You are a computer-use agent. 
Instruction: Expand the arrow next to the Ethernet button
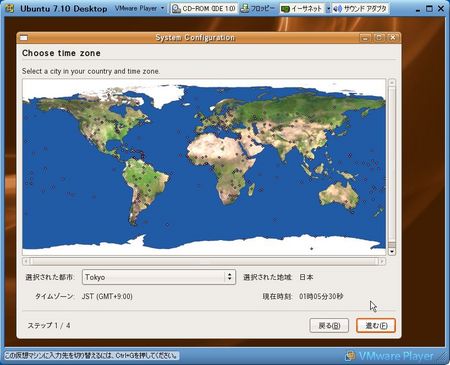click(328, 9)
